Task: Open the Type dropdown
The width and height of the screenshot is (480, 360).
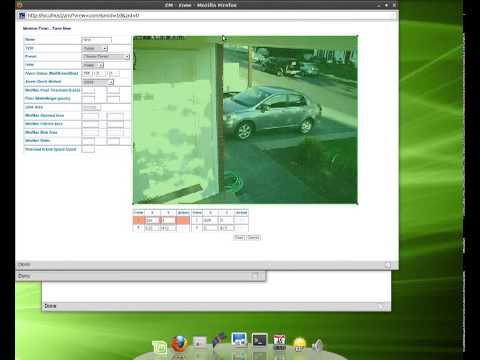Action: [95, 48]
